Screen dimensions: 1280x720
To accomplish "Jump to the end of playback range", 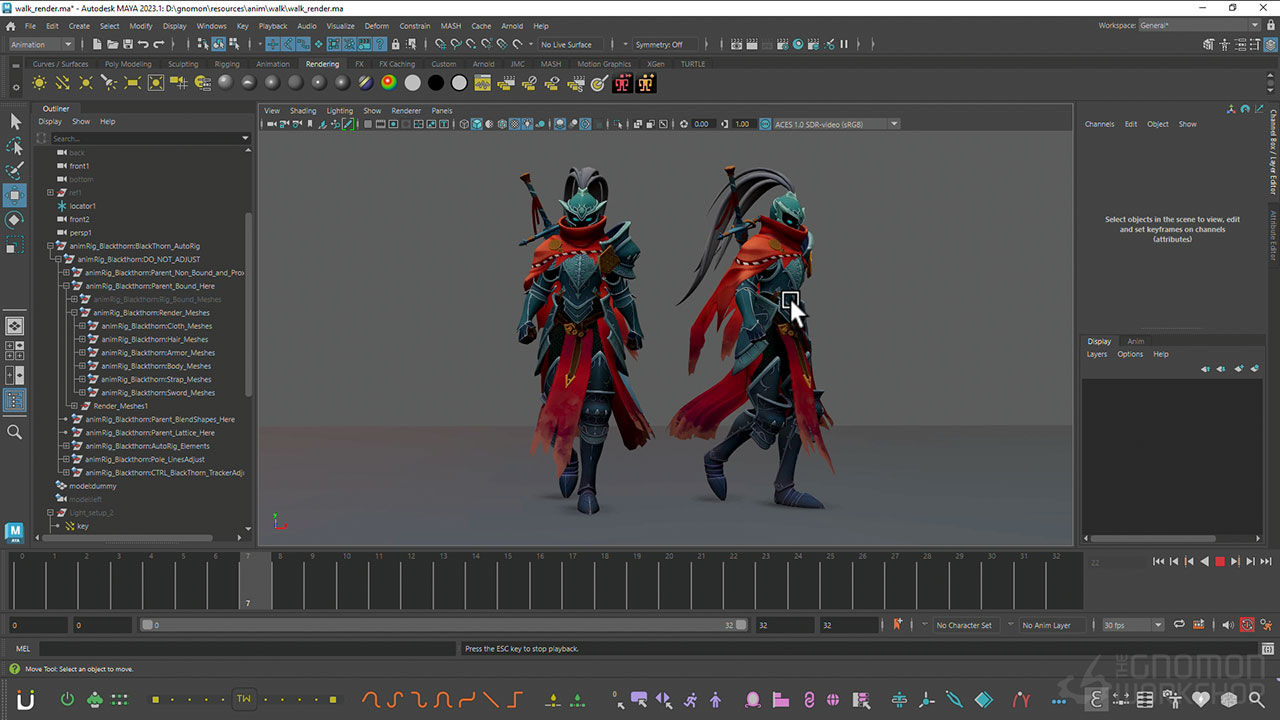I will (1266, 562).
